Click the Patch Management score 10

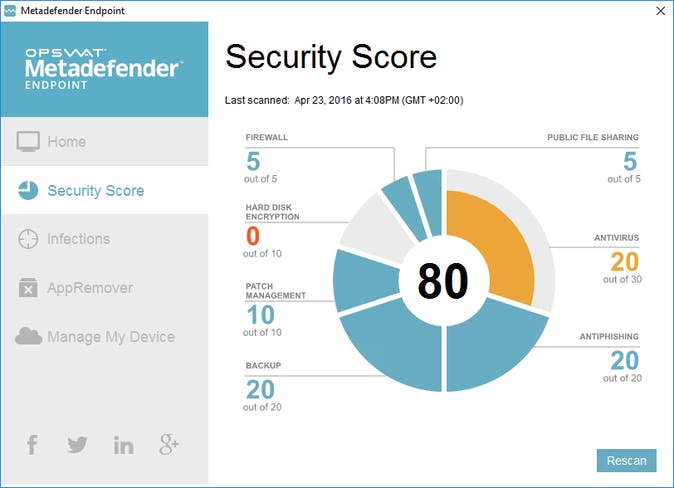260,315
